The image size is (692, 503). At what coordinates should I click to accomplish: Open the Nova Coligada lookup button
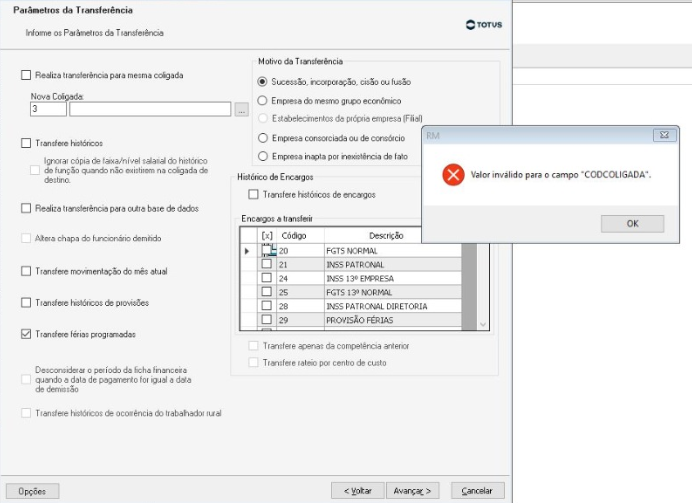click(x=241, y=109)
